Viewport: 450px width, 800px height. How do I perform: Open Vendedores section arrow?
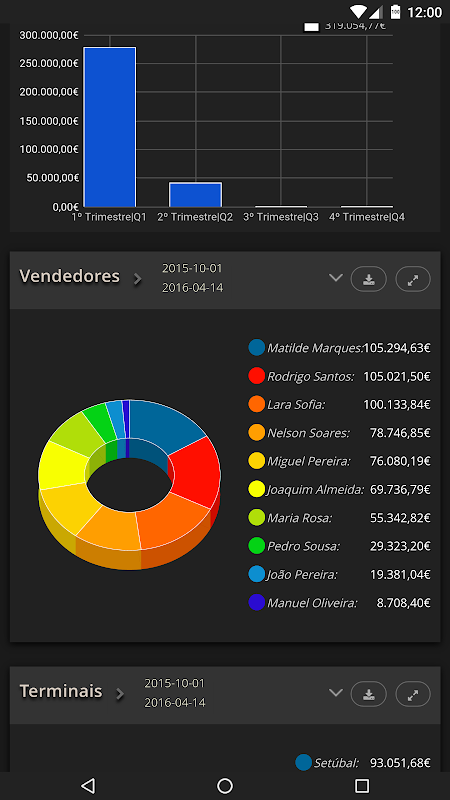click(x=137, y=279)
